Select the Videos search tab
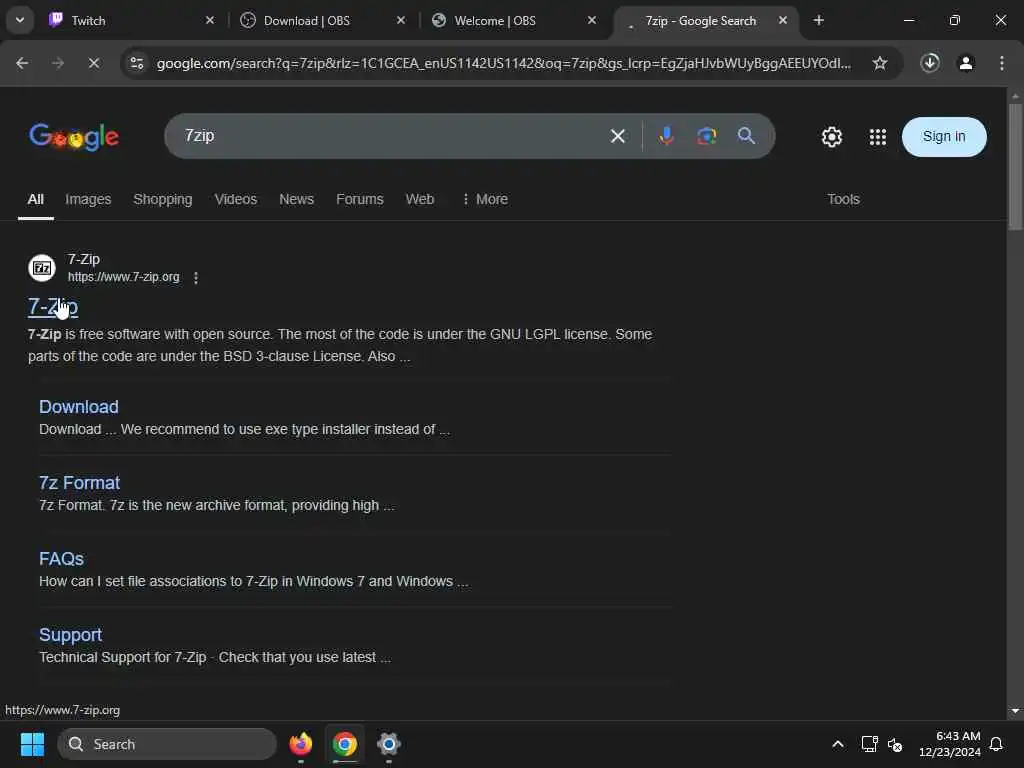This screenshot has width=1024, height=768. (236, 199)
